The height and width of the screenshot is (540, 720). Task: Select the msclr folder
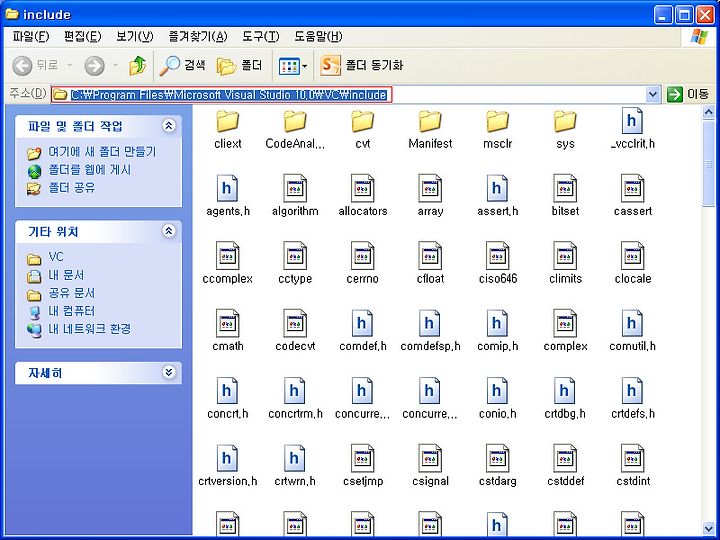click(x=498, y=130)
